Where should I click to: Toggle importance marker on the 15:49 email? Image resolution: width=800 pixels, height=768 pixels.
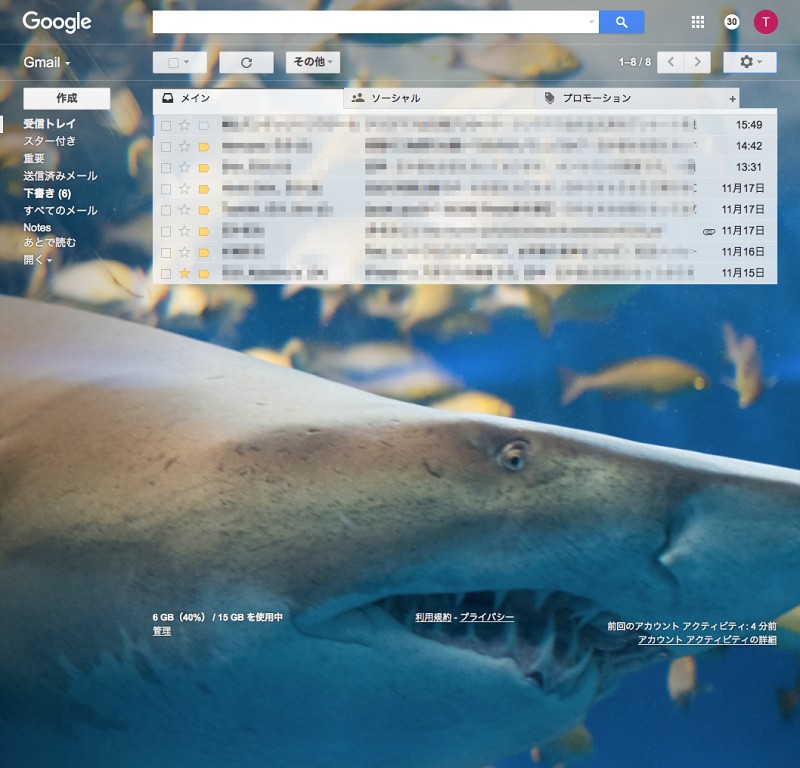(x=204, y=126)
